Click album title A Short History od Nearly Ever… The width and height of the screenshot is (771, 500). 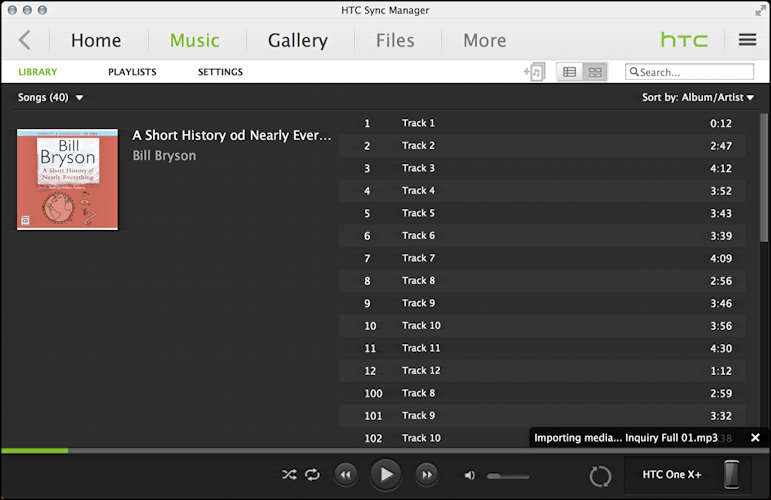pyautogui.click(x=232, y=135)
